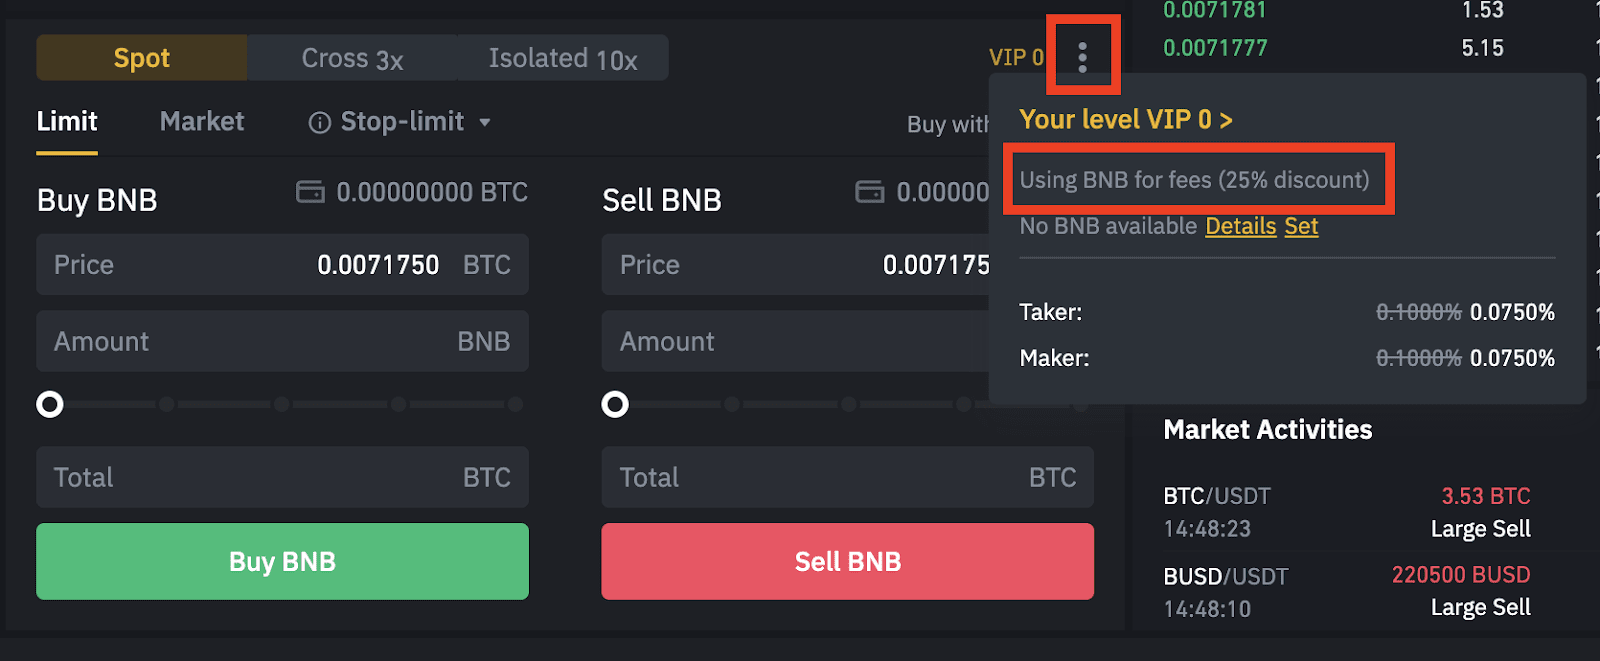Click the sell amount slider handle
Screen dimensions: 1600x661
[x=615, y=404]
